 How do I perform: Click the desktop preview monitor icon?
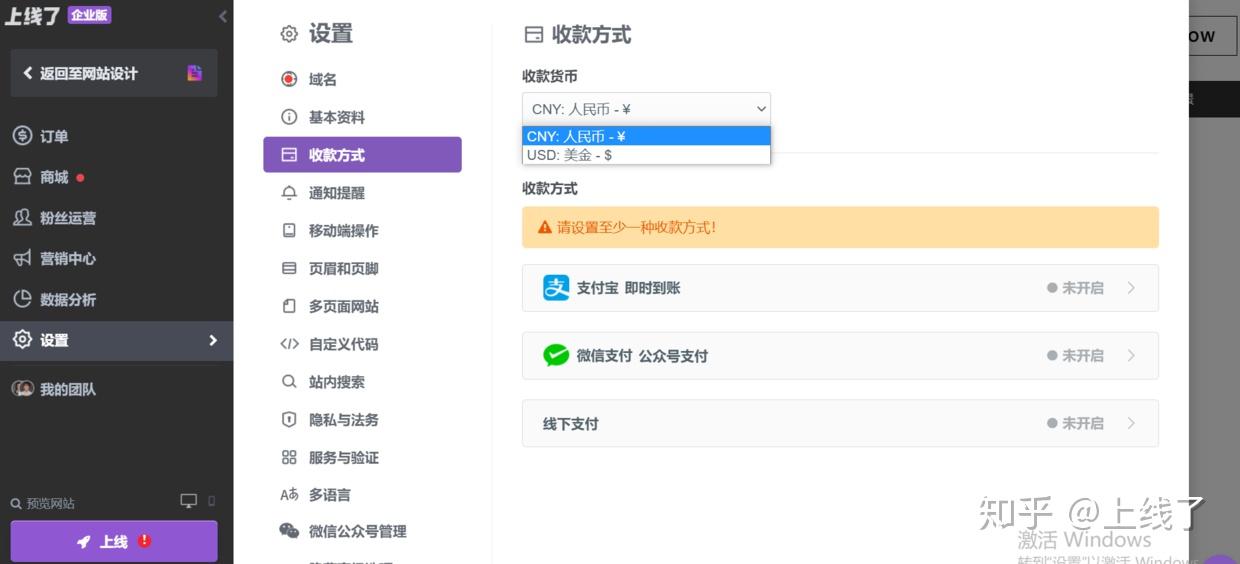coord(189,501)
